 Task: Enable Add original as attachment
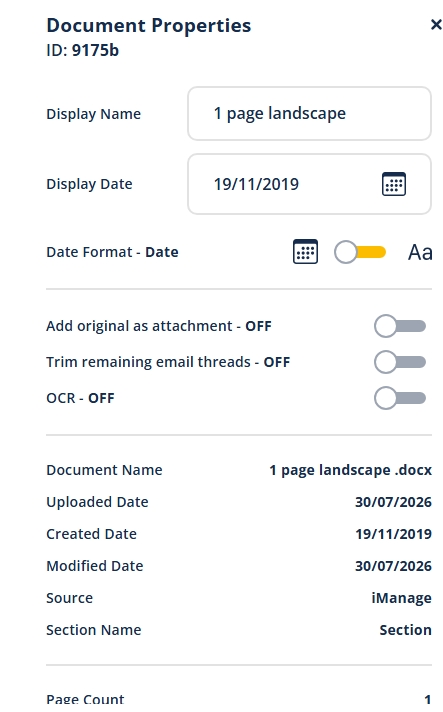coord(400,326)
